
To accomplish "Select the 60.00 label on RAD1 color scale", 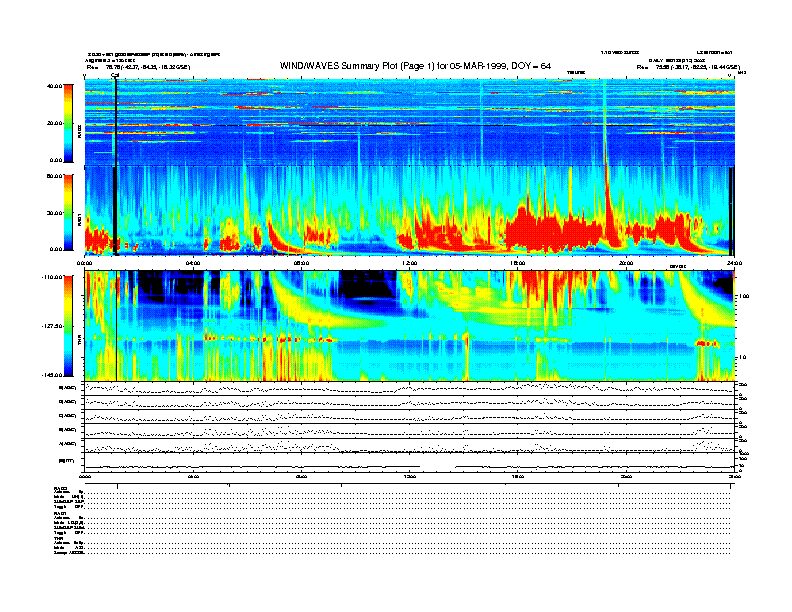I will [x=54, y=176].
